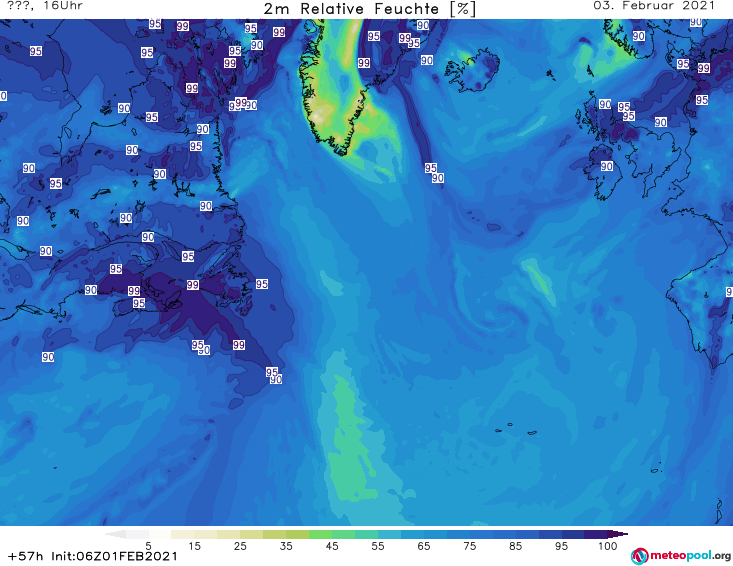Viewport: 733px width, 566px height.
Task: Click the colorbar tick label '75'
Action: (x=470, y=546)
